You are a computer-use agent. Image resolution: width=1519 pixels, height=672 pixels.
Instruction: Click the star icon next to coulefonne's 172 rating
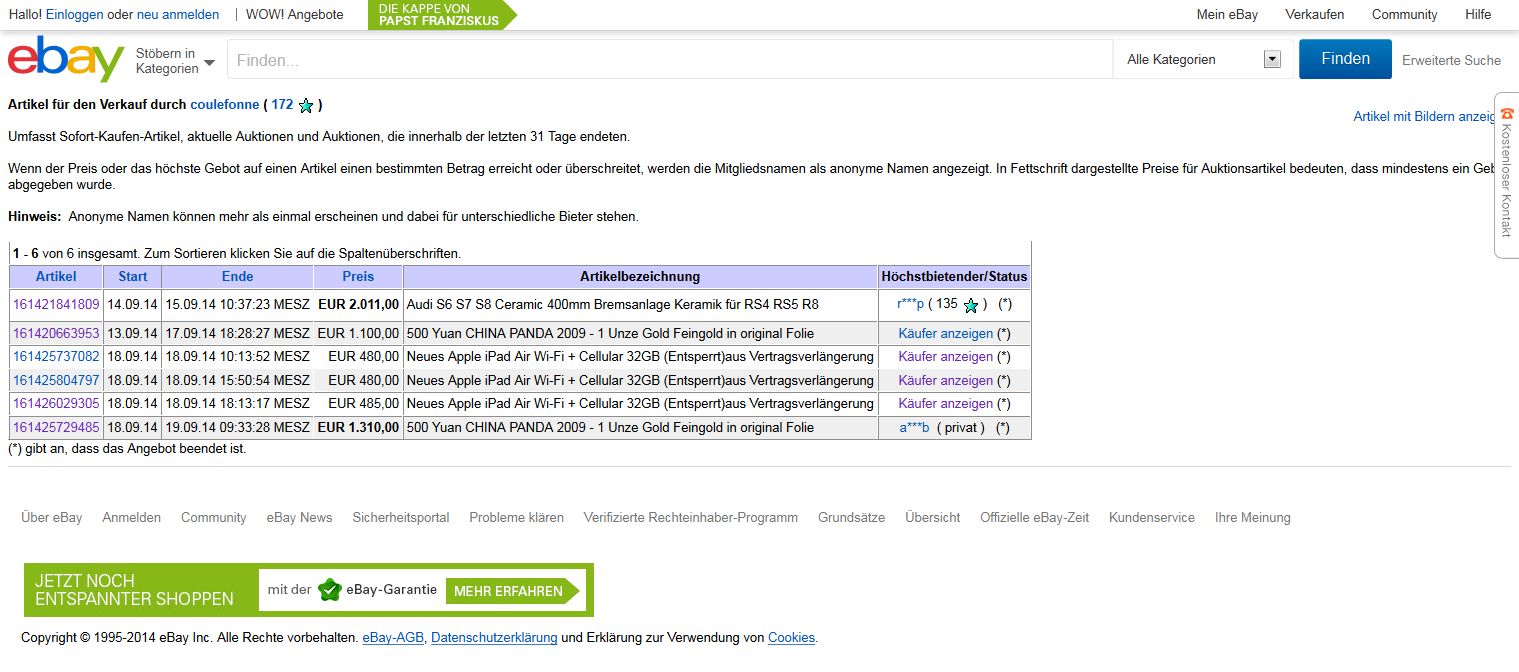pyautogui.click(x=306, y=105)
